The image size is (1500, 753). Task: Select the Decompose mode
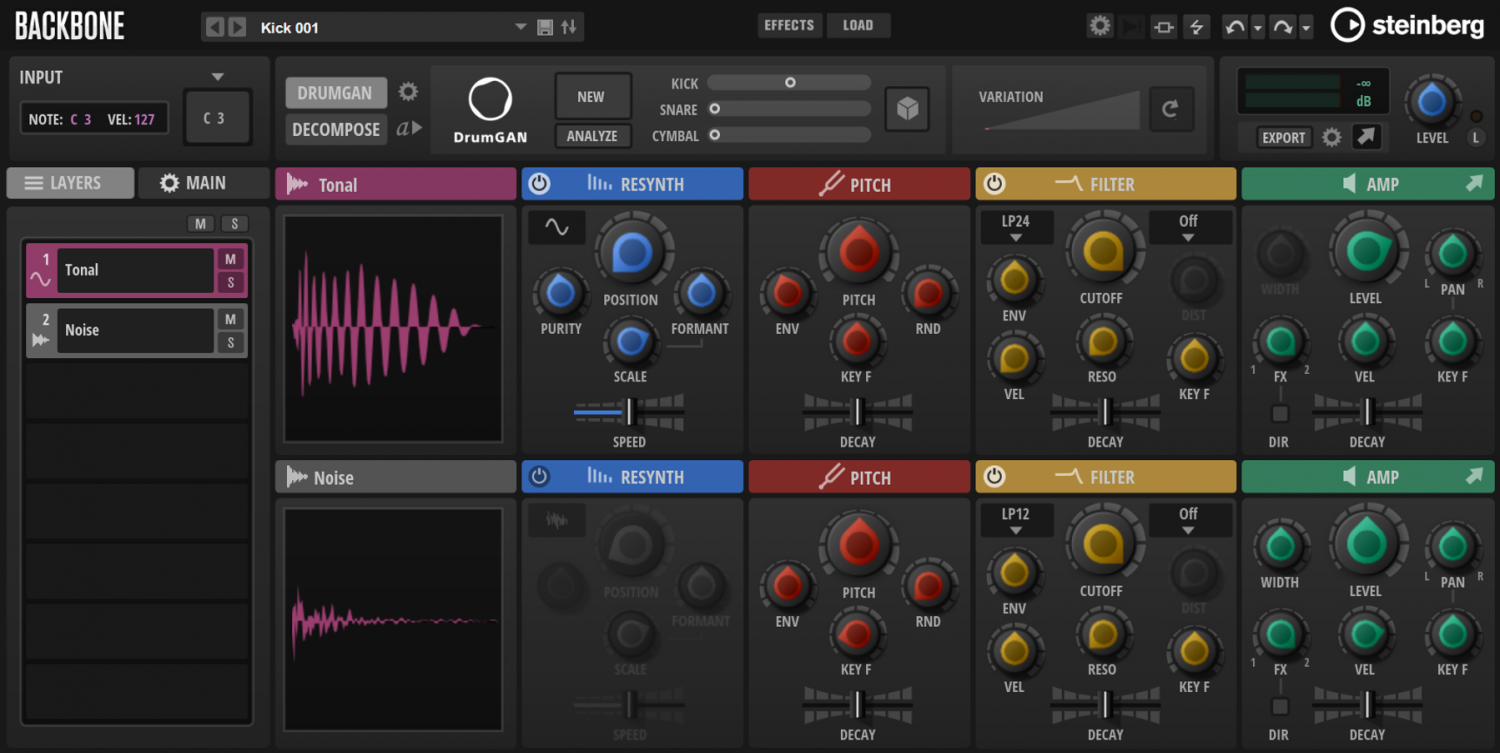coord(336,129)
